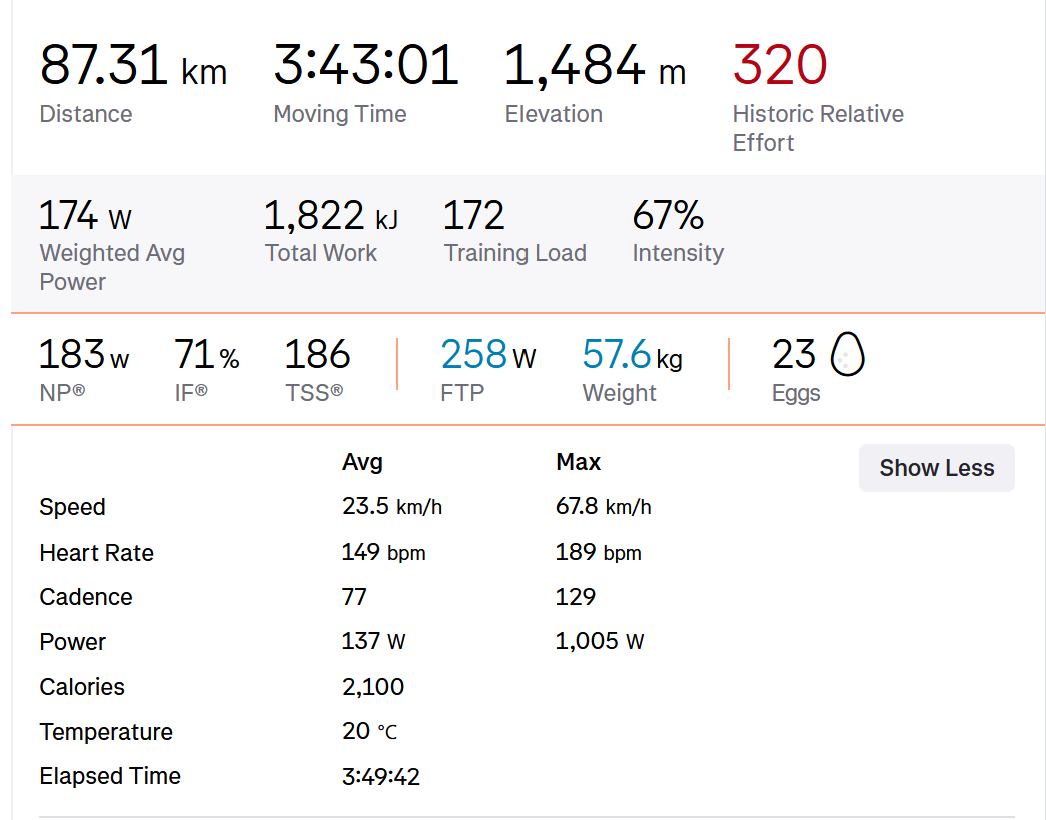Image resolution: width=1046 pixels, height=820 pixels.
Task: Click the 67% Intensity value
Action: pyautogui.click(x=668, y=216)
